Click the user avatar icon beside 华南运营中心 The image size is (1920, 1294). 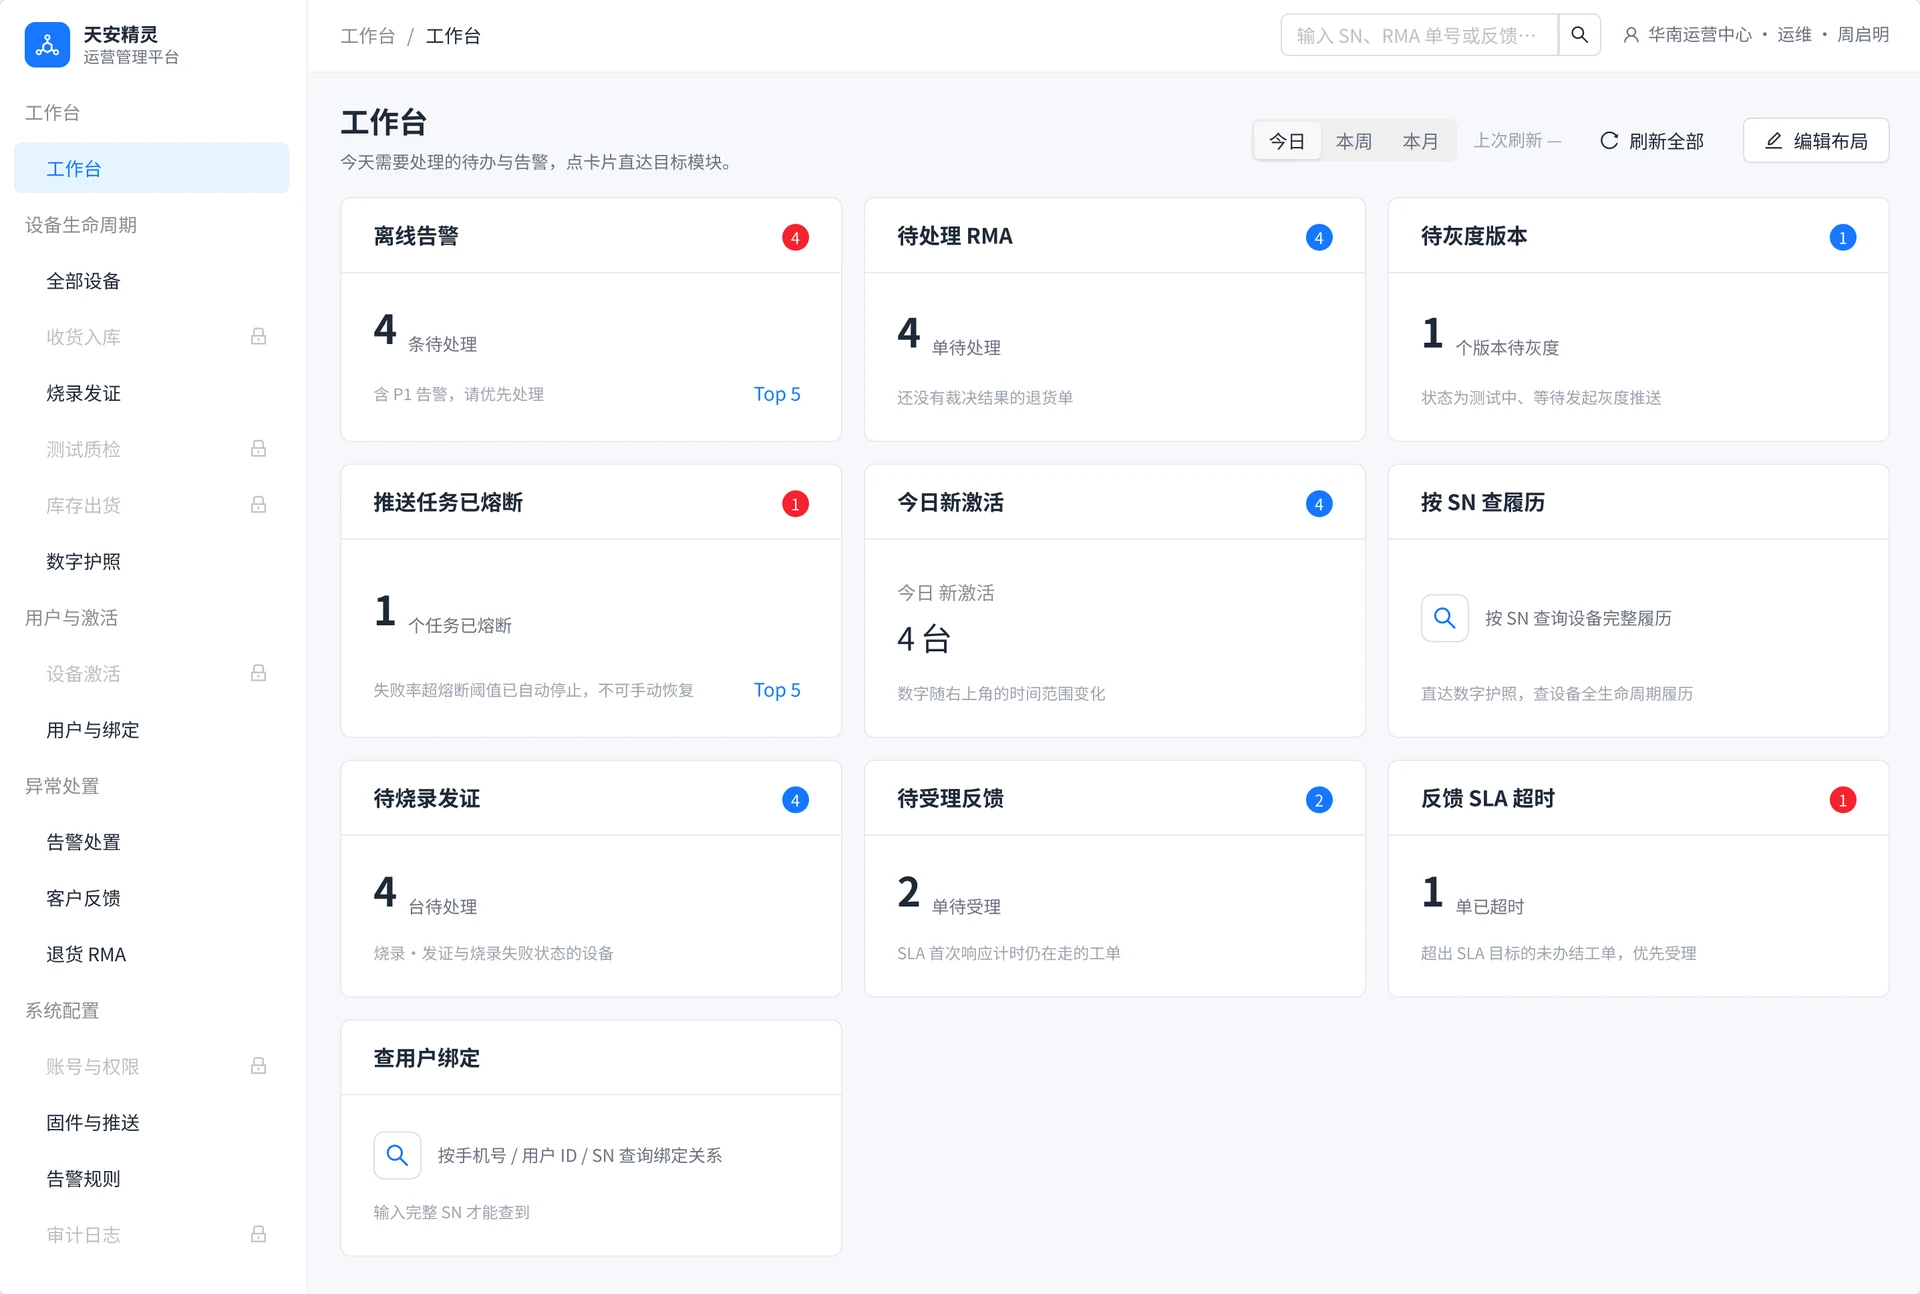pos(1631,35)
